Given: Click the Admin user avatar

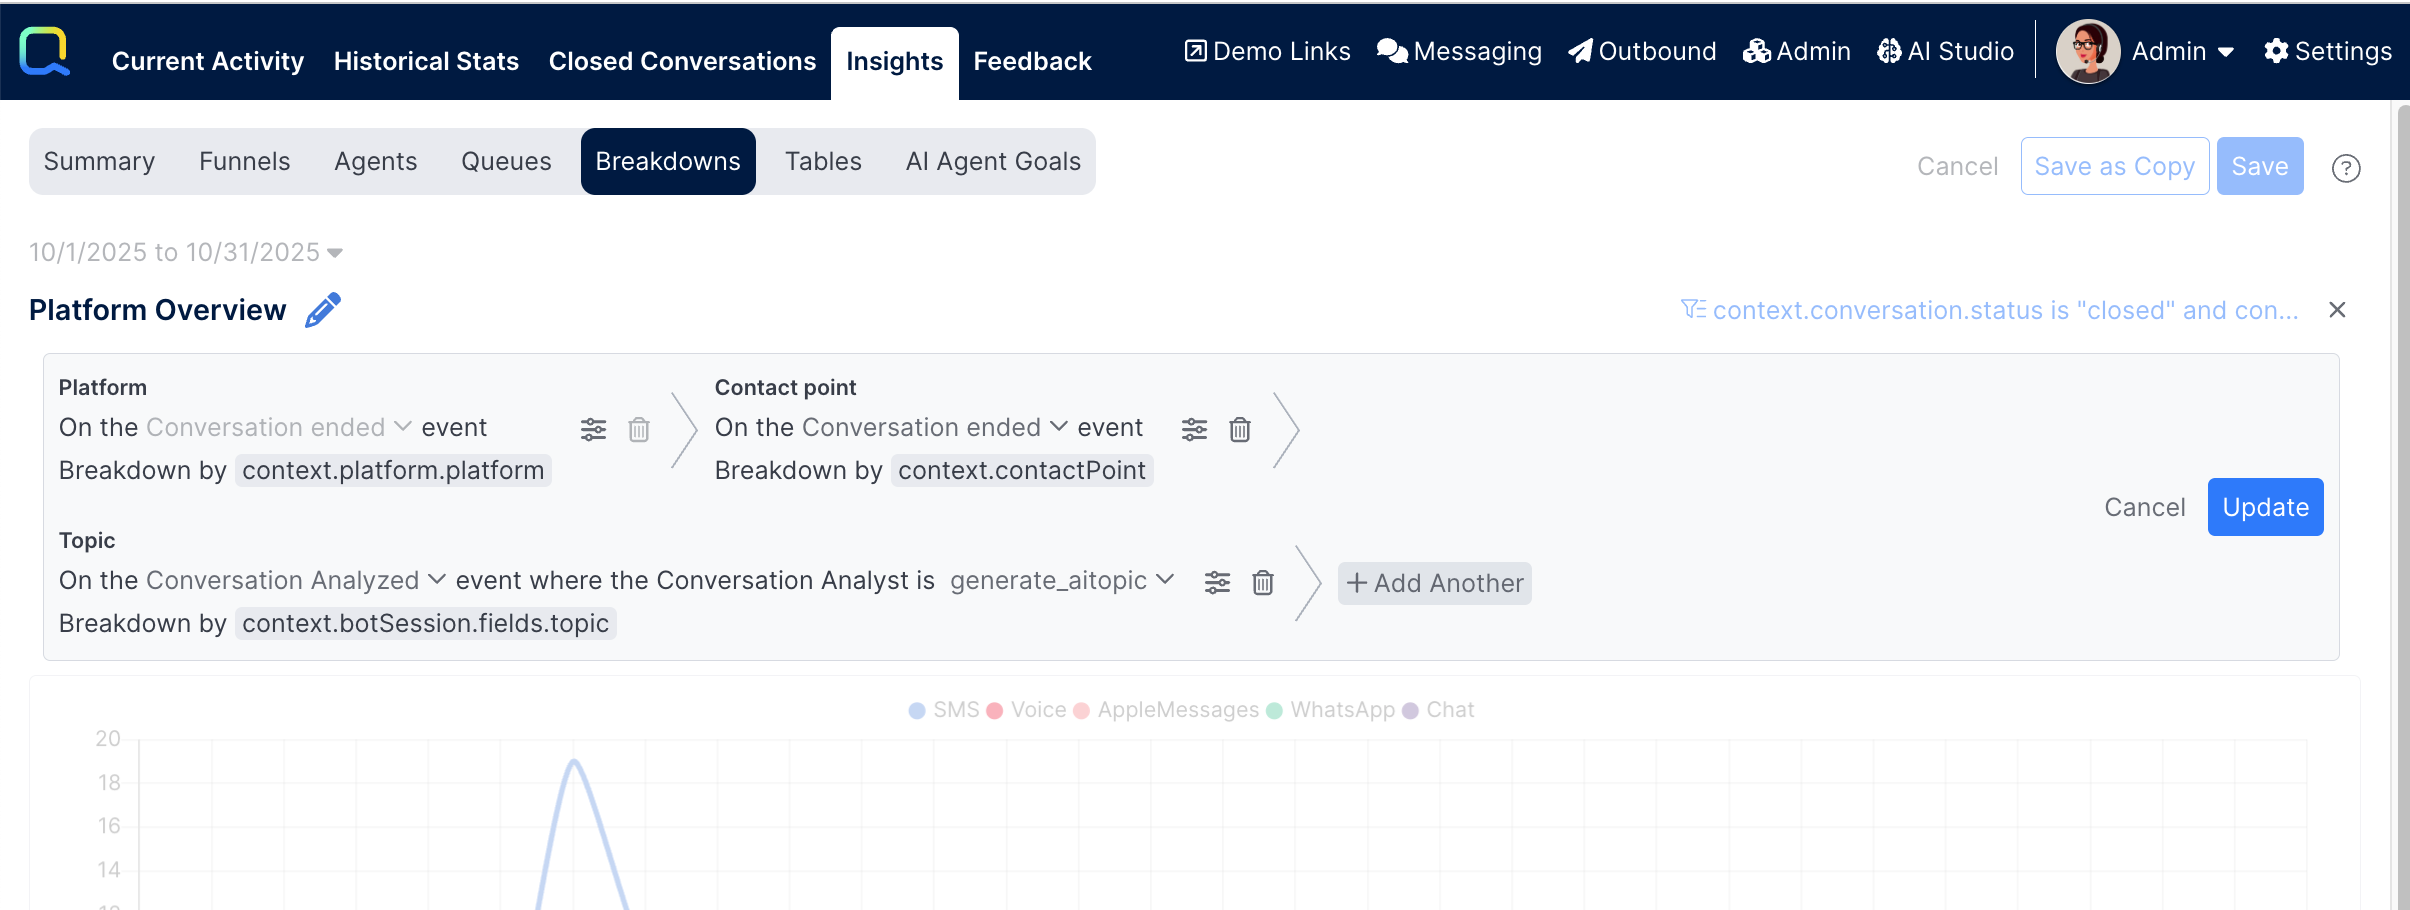Looking at the screenshot, I should (x=2088, y=51).
